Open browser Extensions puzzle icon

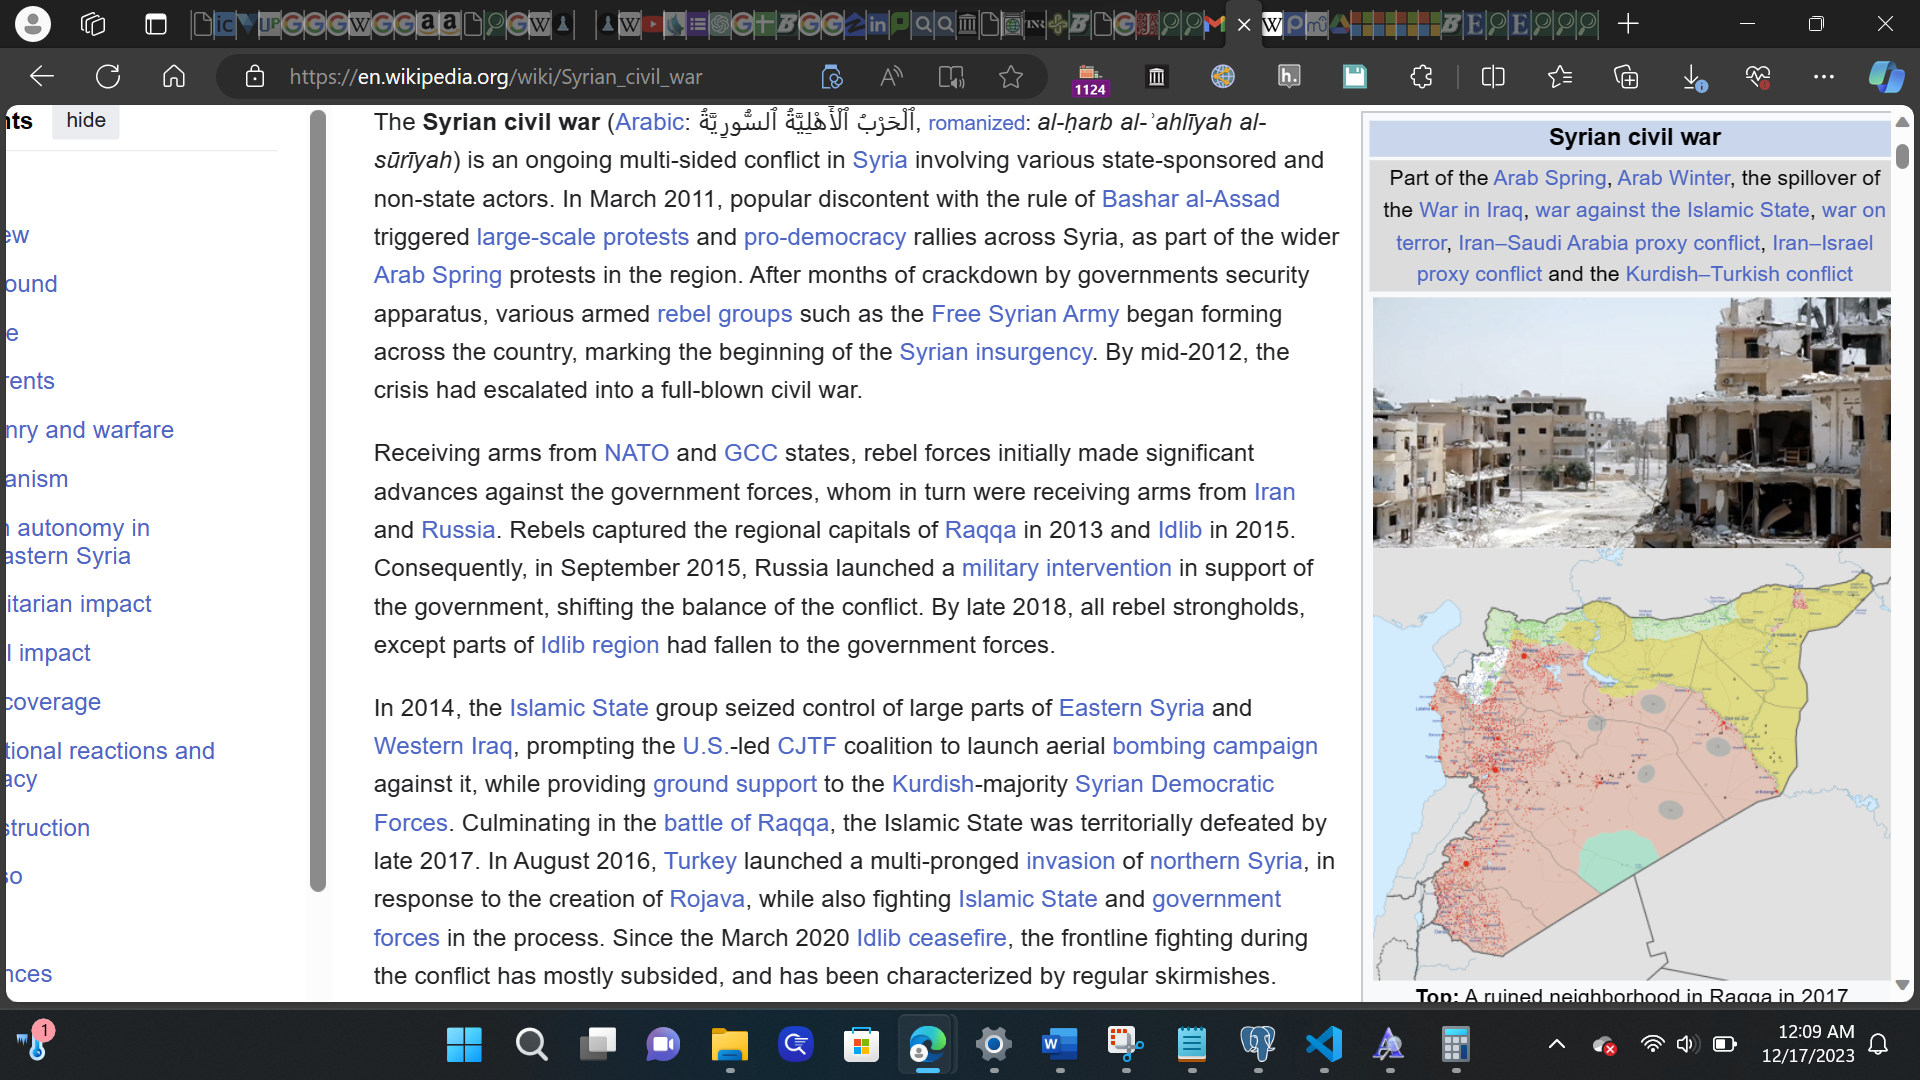pyautogui.click(x=1421, y=76)
